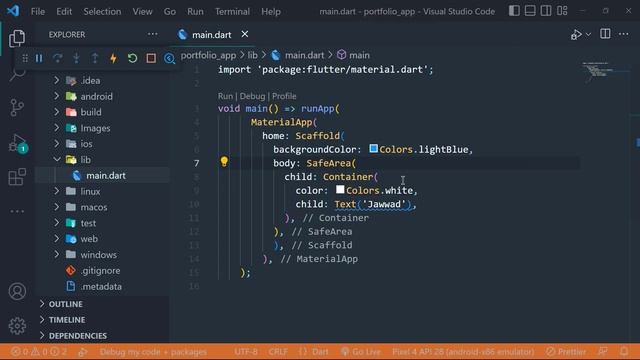Screen dimensions: 640x360
Task: Show code actions lightbulb on line 7
Action: click(x=224, y=162)
